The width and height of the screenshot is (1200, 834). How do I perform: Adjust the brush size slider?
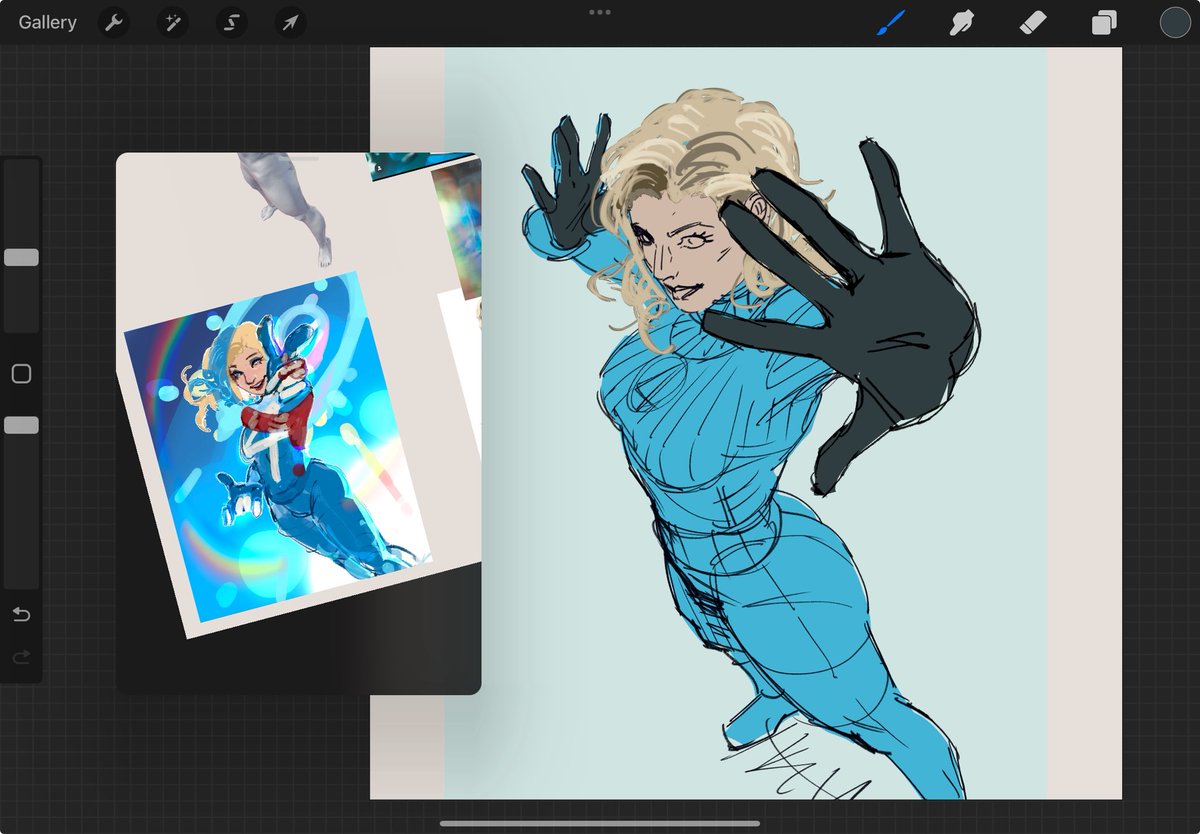coord(21,257)
